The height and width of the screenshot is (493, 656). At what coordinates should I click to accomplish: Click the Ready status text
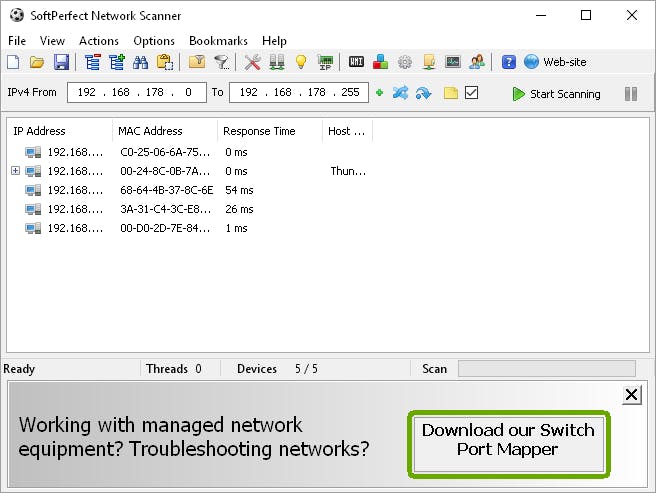click(19, 369)
